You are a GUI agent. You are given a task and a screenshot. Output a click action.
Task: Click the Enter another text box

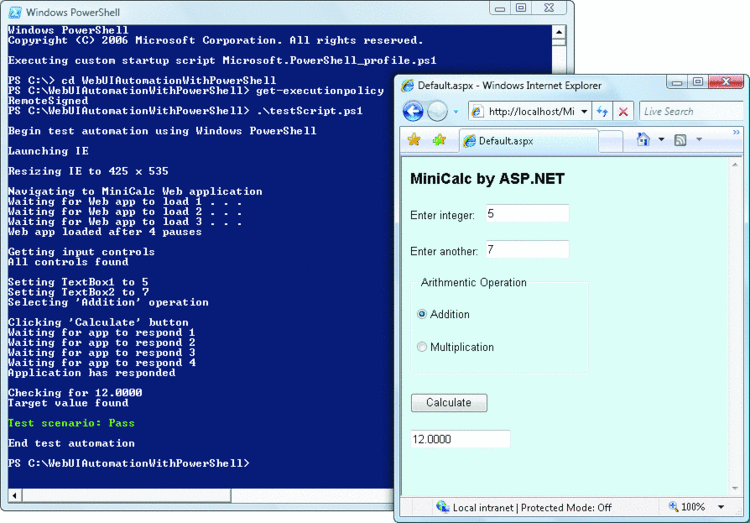click(x=528, y=249)
